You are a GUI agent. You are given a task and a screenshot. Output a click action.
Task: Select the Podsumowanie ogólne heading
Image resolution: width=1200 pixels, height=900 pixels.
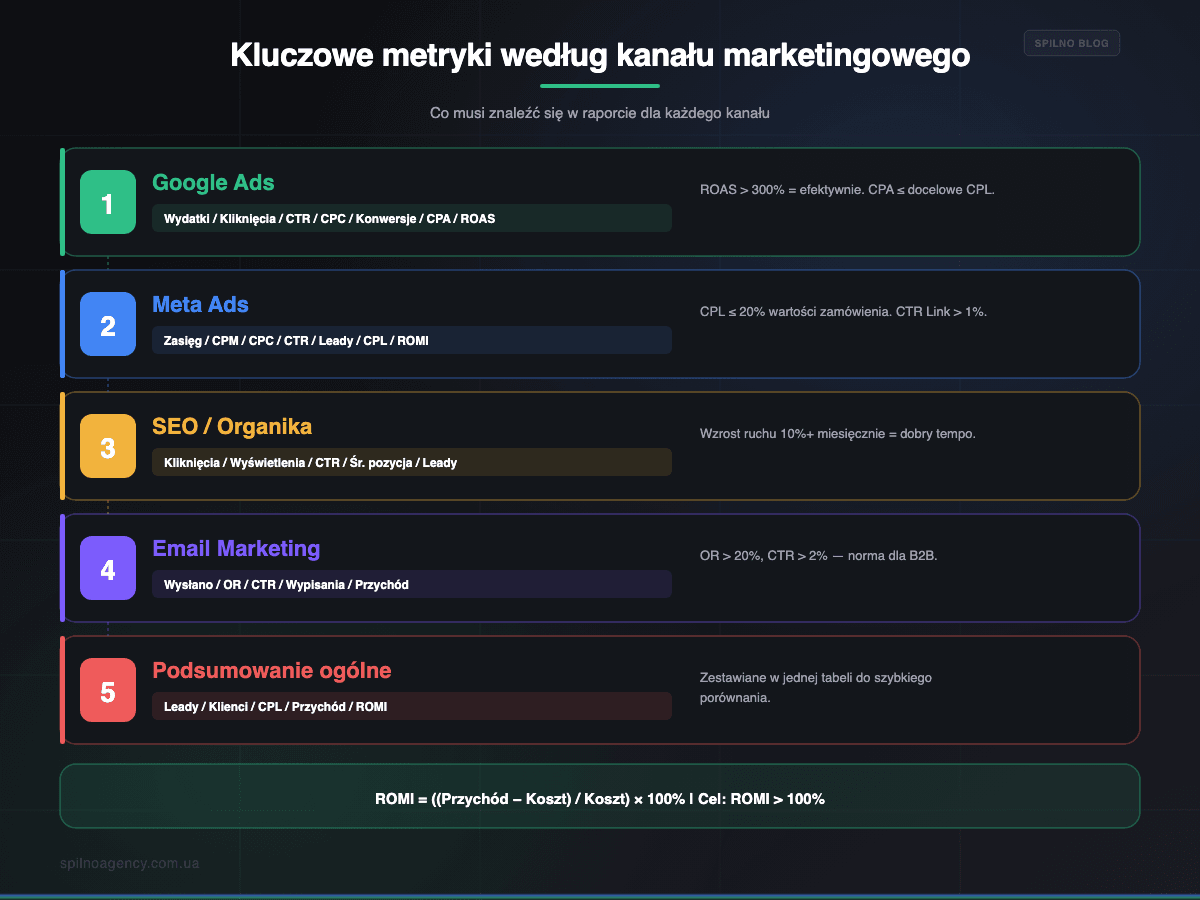point(272,671)
